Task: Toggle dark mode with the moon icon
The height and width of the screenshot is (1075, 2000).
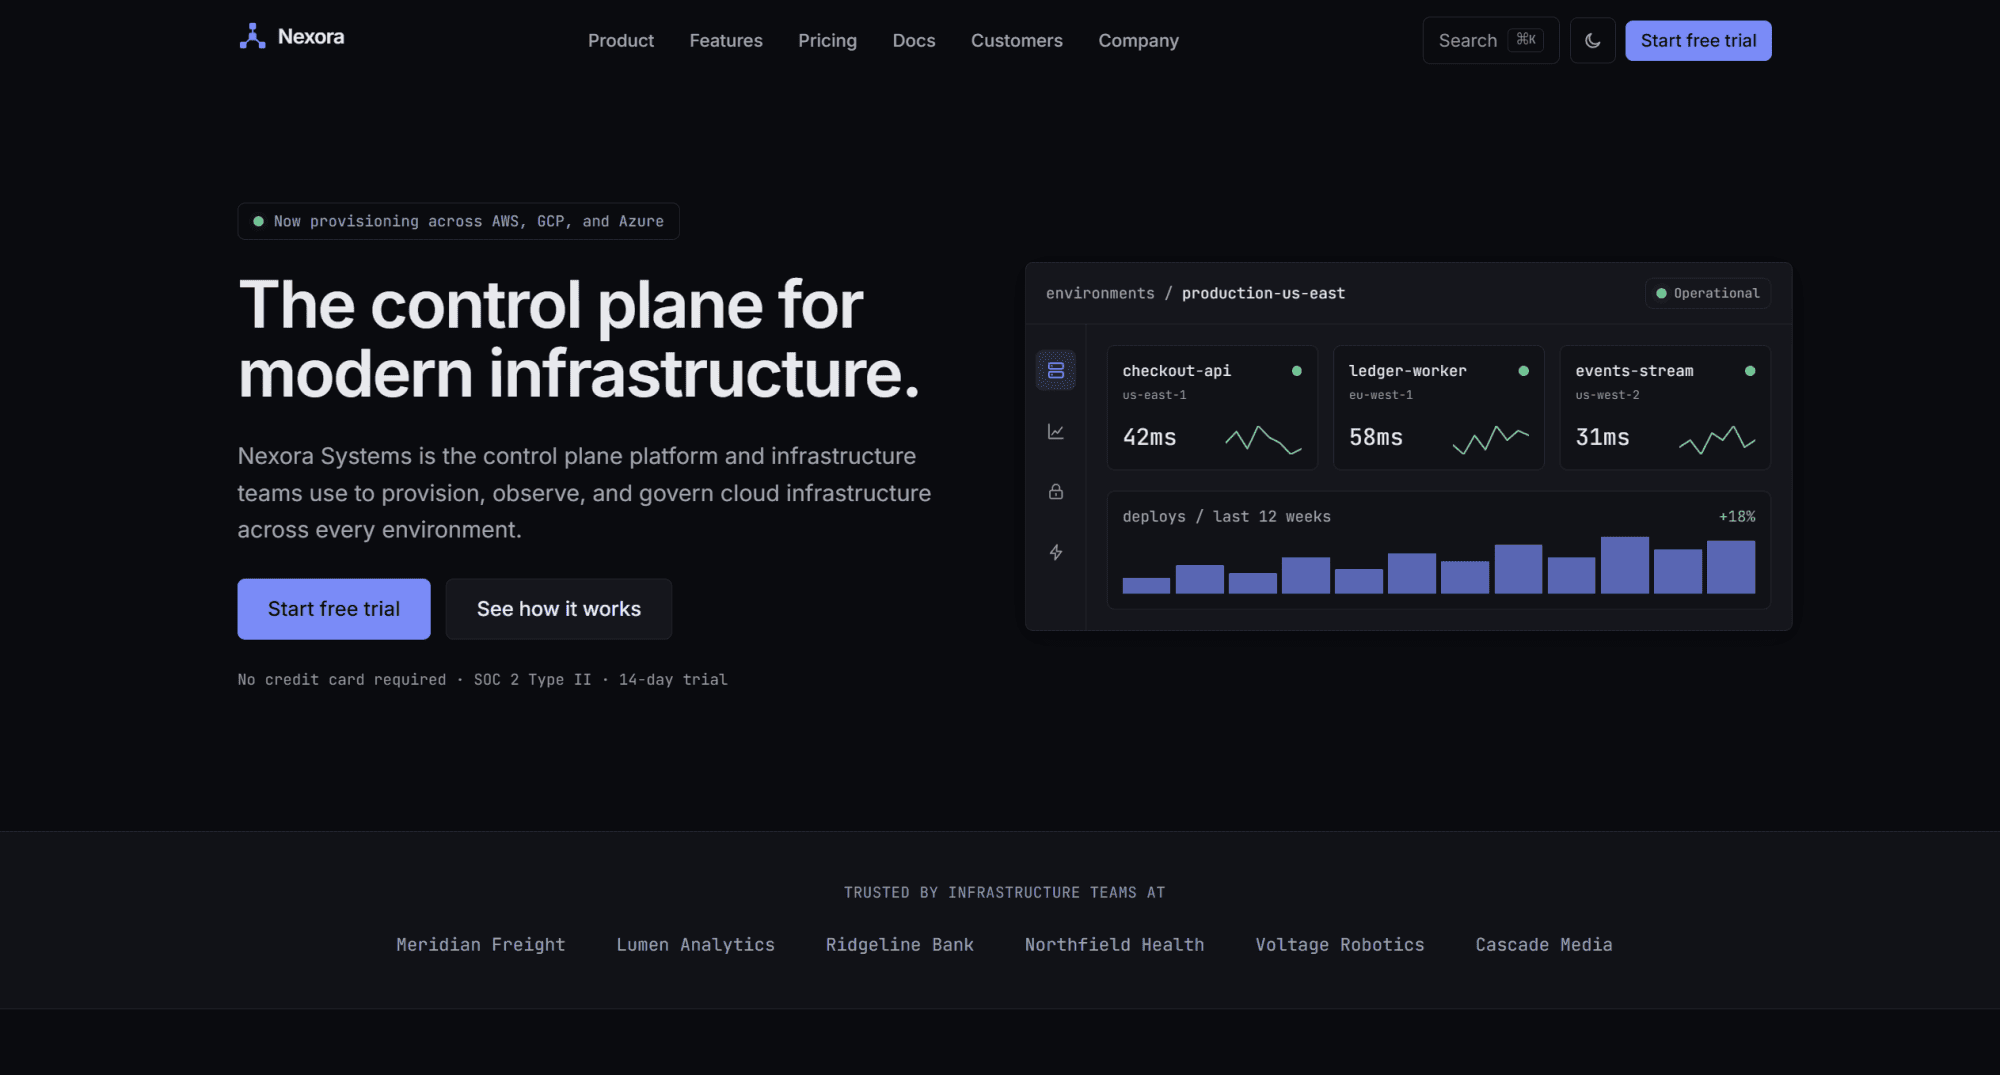Action: [x=1593, y=41]
